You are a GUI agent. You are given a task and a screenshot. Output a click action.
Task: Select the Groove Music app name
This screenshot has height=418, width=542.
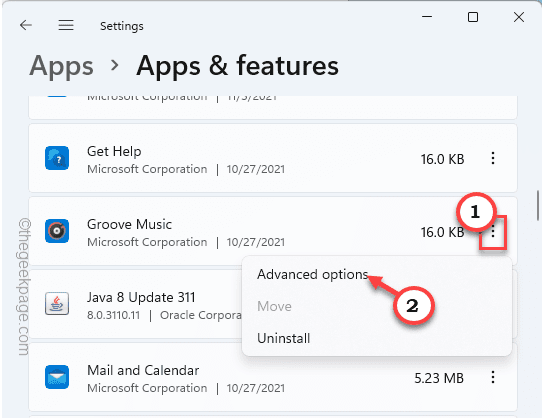pyautogui.click(x=129, y=224)
